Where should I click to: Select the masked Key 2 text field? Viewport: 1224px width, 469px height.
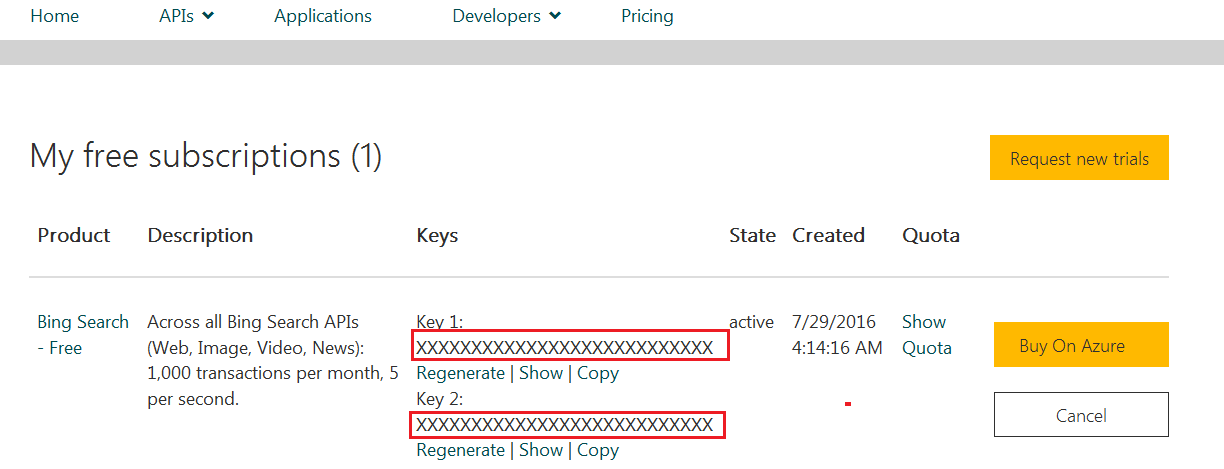568,425
